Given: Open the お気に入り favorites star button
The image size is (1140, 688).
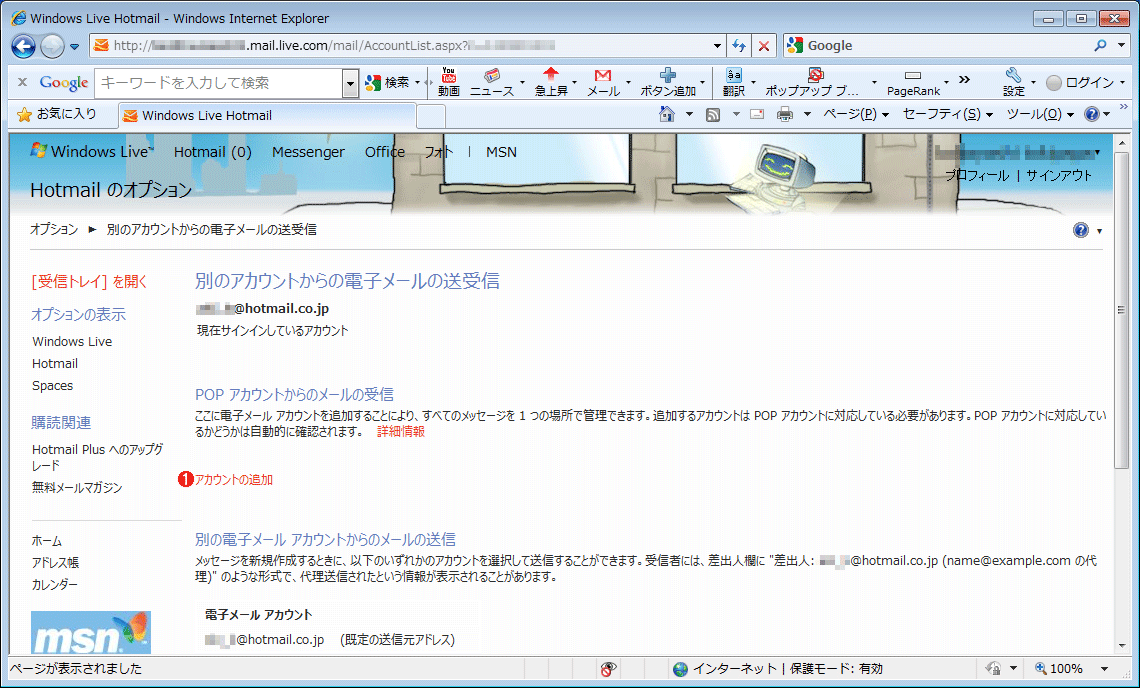Looking at the screenshot, I should point(57,114).
